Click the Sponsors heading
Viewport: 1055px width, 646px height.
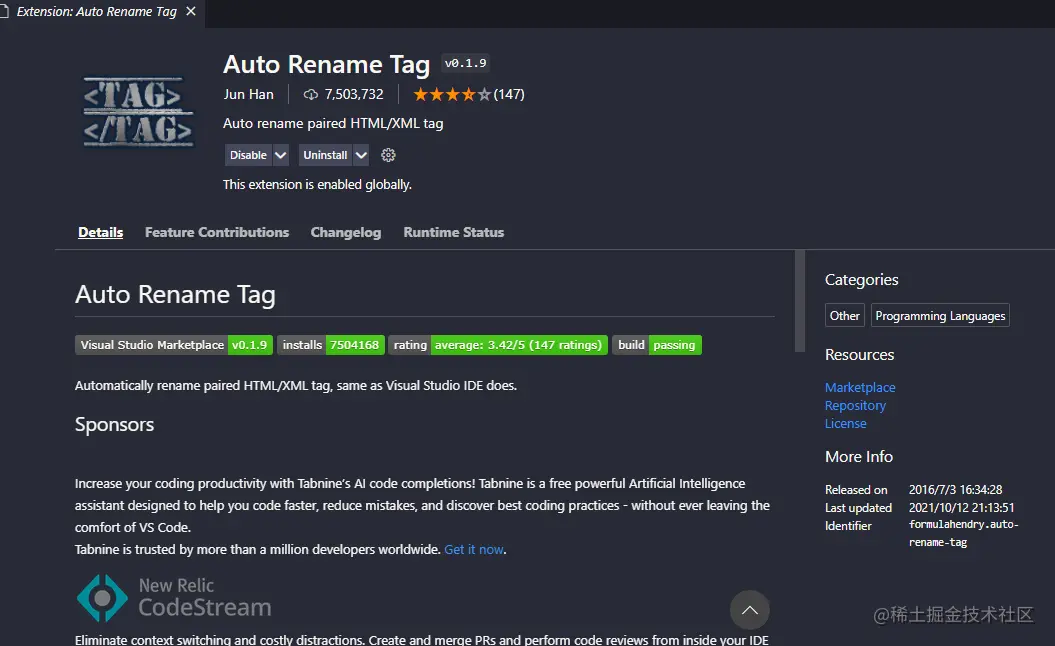(x=114, y=425)
